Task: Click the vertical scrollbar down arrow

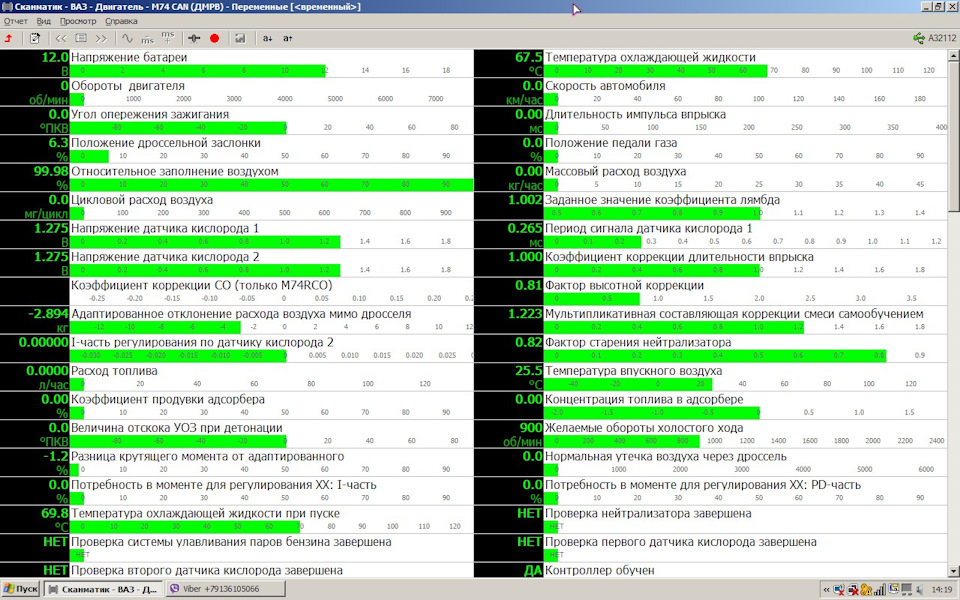Action: pyautogui.click(x=953, y=571)
